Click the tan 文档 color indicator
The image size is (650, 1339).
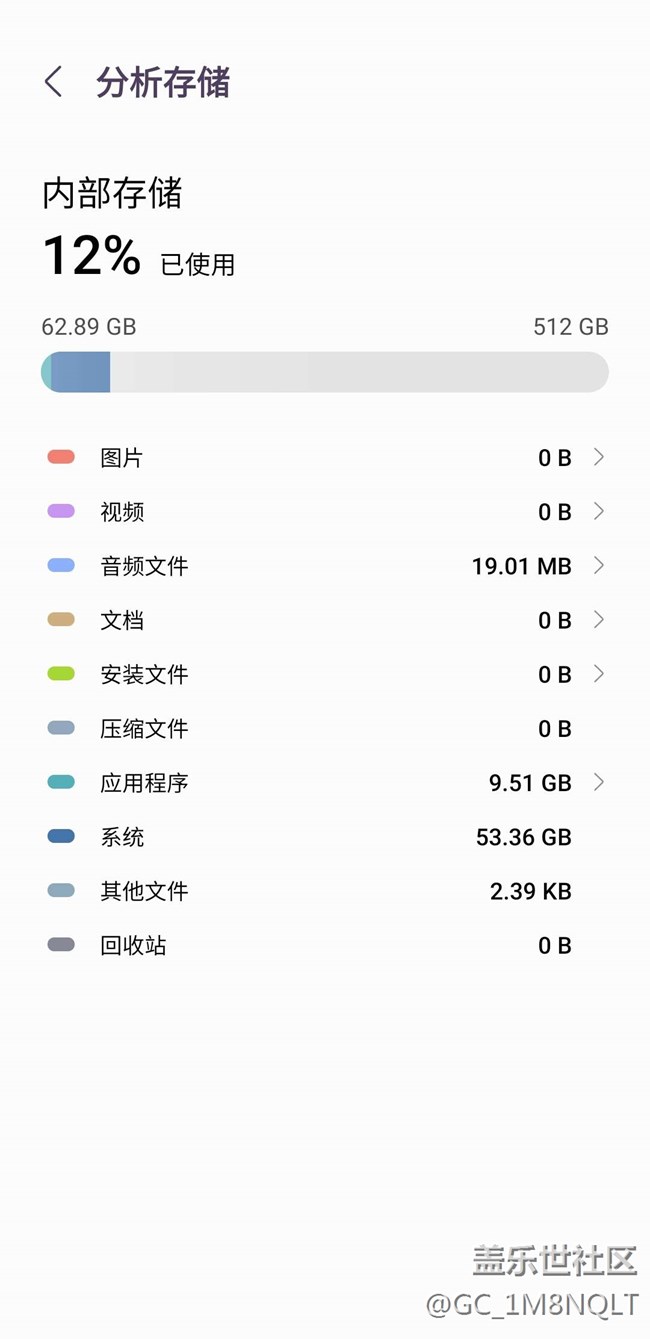click(61, 619)
